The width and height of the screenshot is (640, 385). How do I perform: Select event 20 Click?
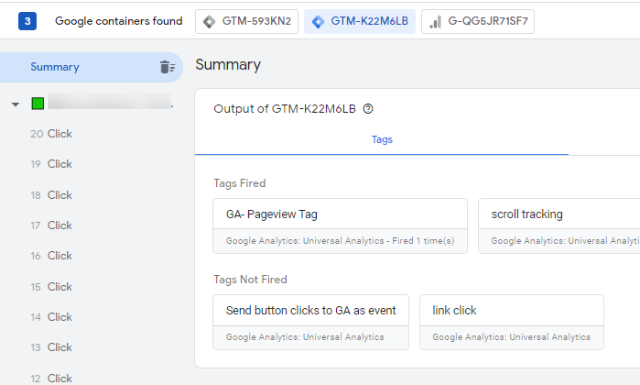(x=51, y=134)
